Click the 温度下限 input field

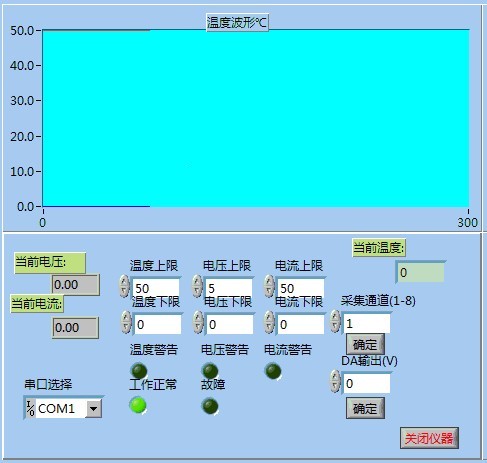point(158,324)
